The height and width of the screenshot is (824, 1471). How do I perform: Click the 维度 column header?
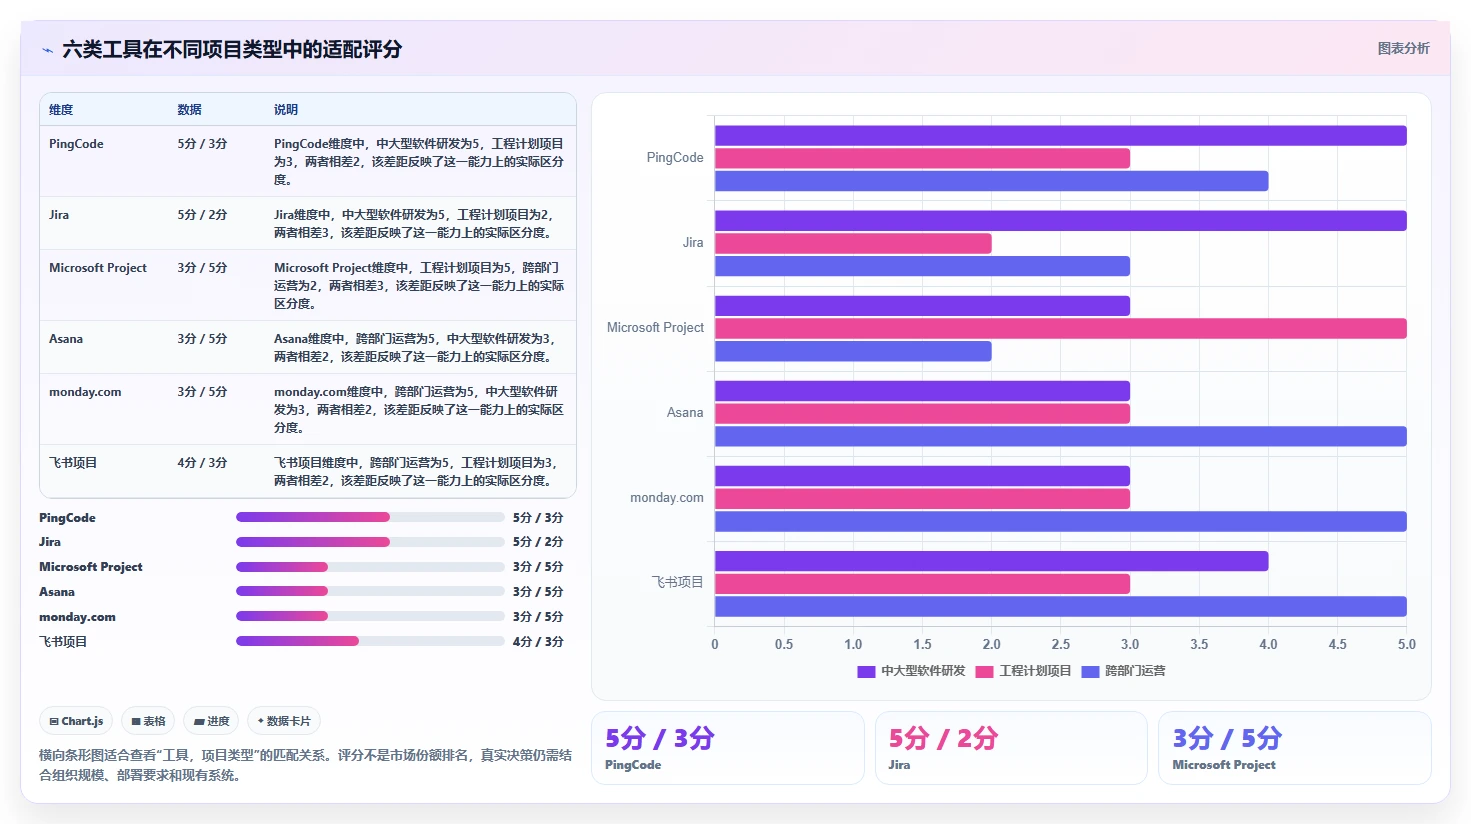click(x=61, y=110)
